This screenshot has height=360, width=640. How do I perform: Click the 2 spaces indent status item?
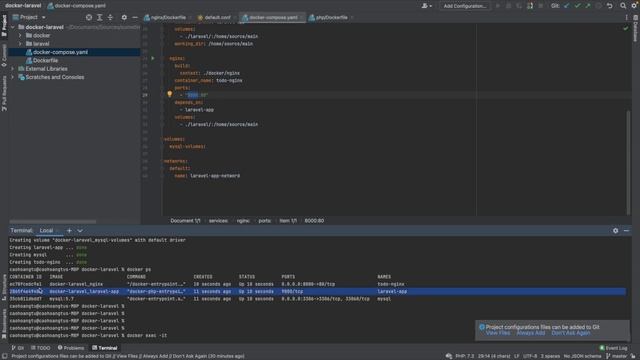[x=550, y=356]
